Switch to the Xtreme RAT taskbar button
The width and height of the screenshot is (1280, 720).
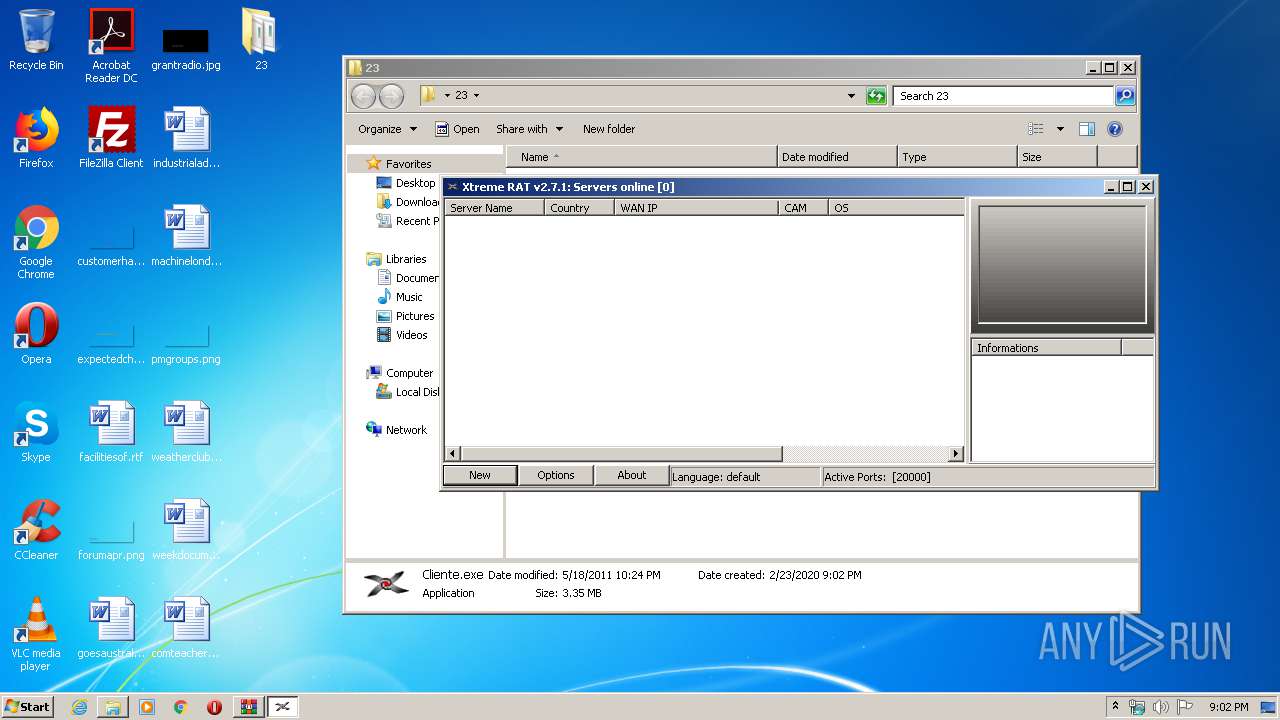[x=283, y=707]
